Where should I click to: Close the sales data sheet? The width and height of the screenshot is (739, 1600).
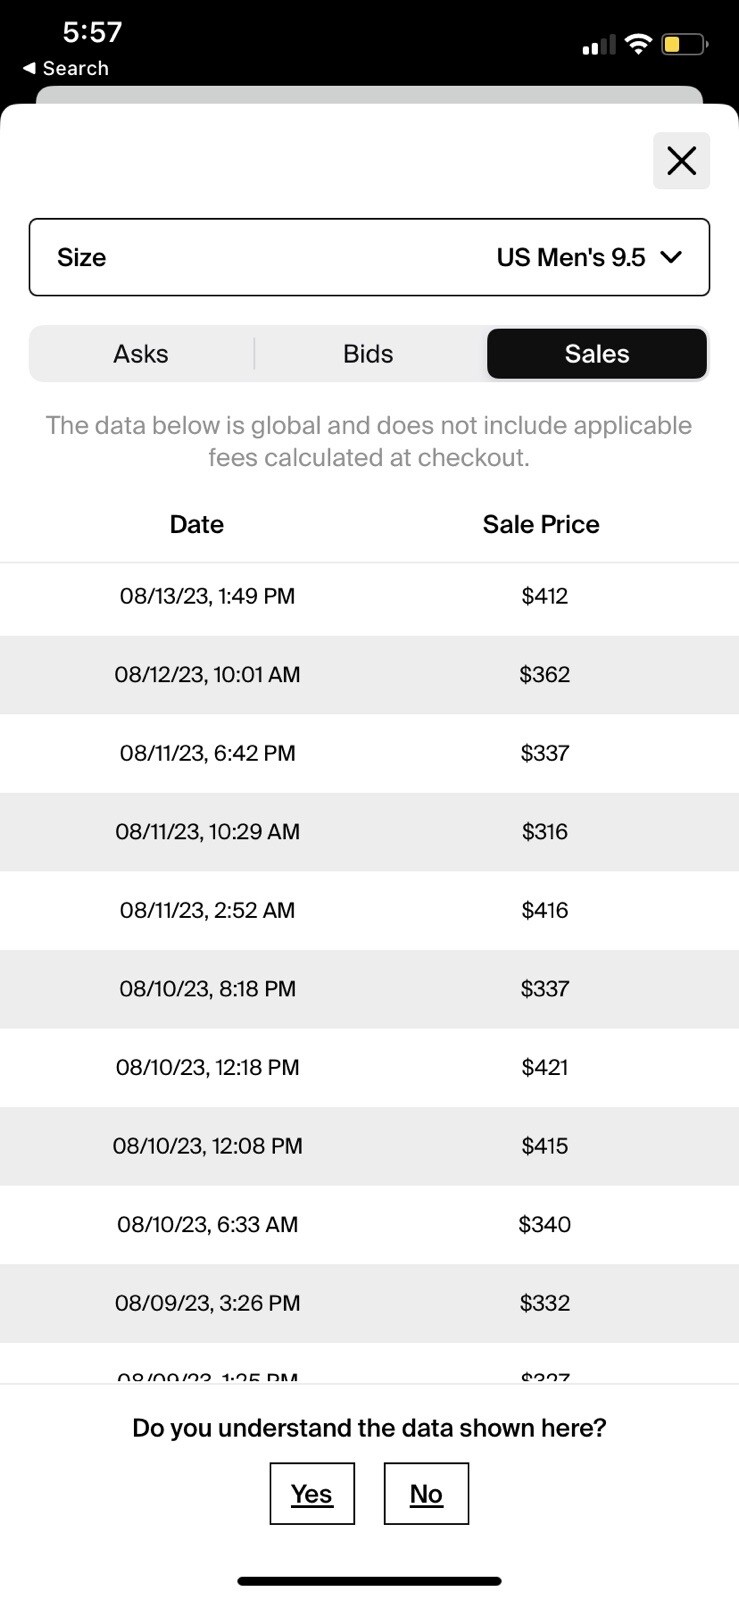[681, 160]
